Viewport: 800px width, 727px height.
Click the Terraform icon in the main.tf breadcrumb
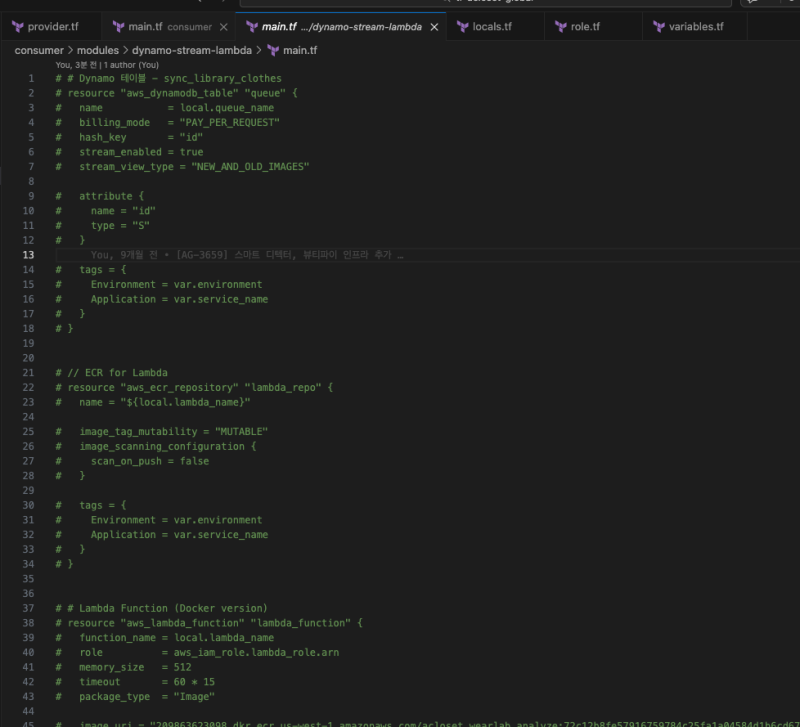click(x=273, y=49)
